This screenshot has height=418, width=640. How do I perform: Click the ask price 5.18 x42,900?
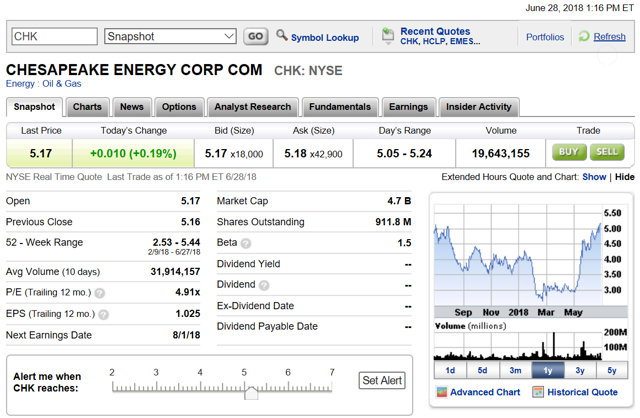tap(313, 154)
